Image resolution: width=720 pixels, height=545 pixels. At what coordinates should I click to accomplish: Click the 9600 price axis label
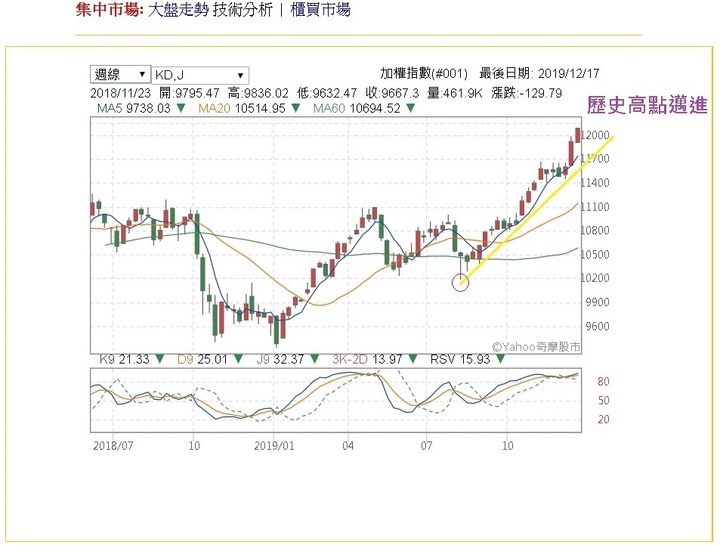pyautogui.click(x=595, y=326)
